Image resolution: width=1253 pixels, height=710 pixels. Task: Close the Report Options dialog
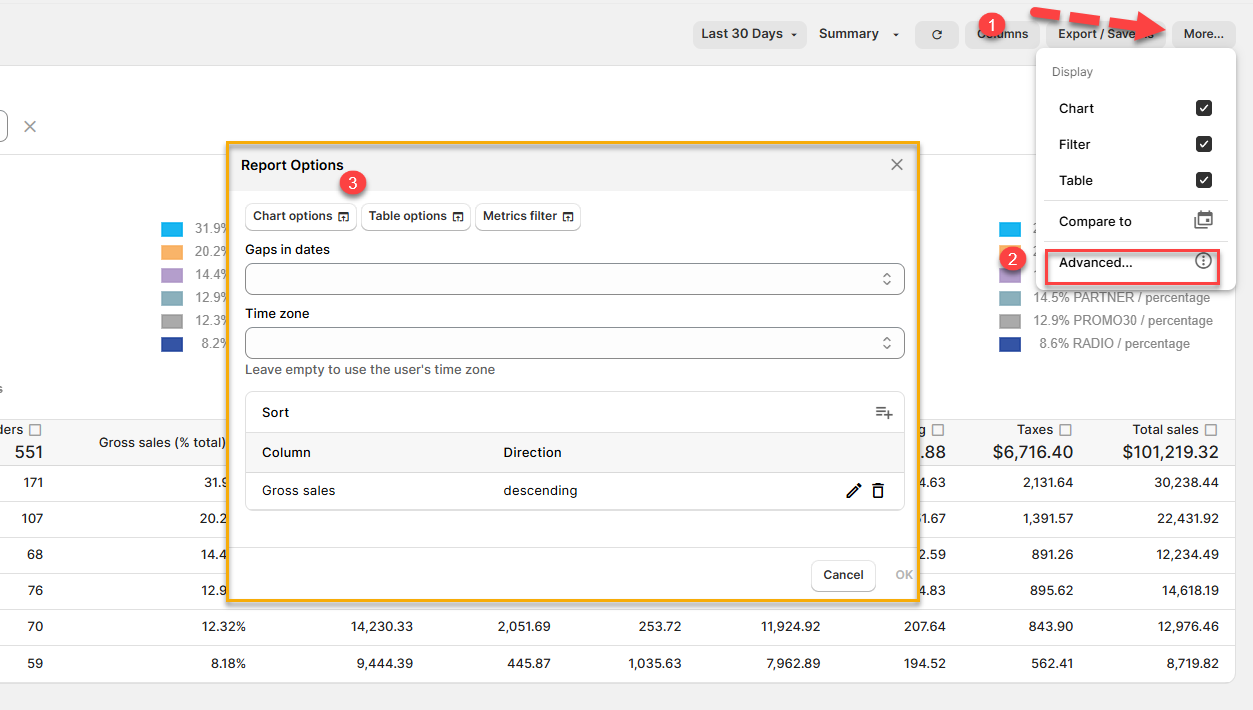pyautogui.click(x=897, y=165)
